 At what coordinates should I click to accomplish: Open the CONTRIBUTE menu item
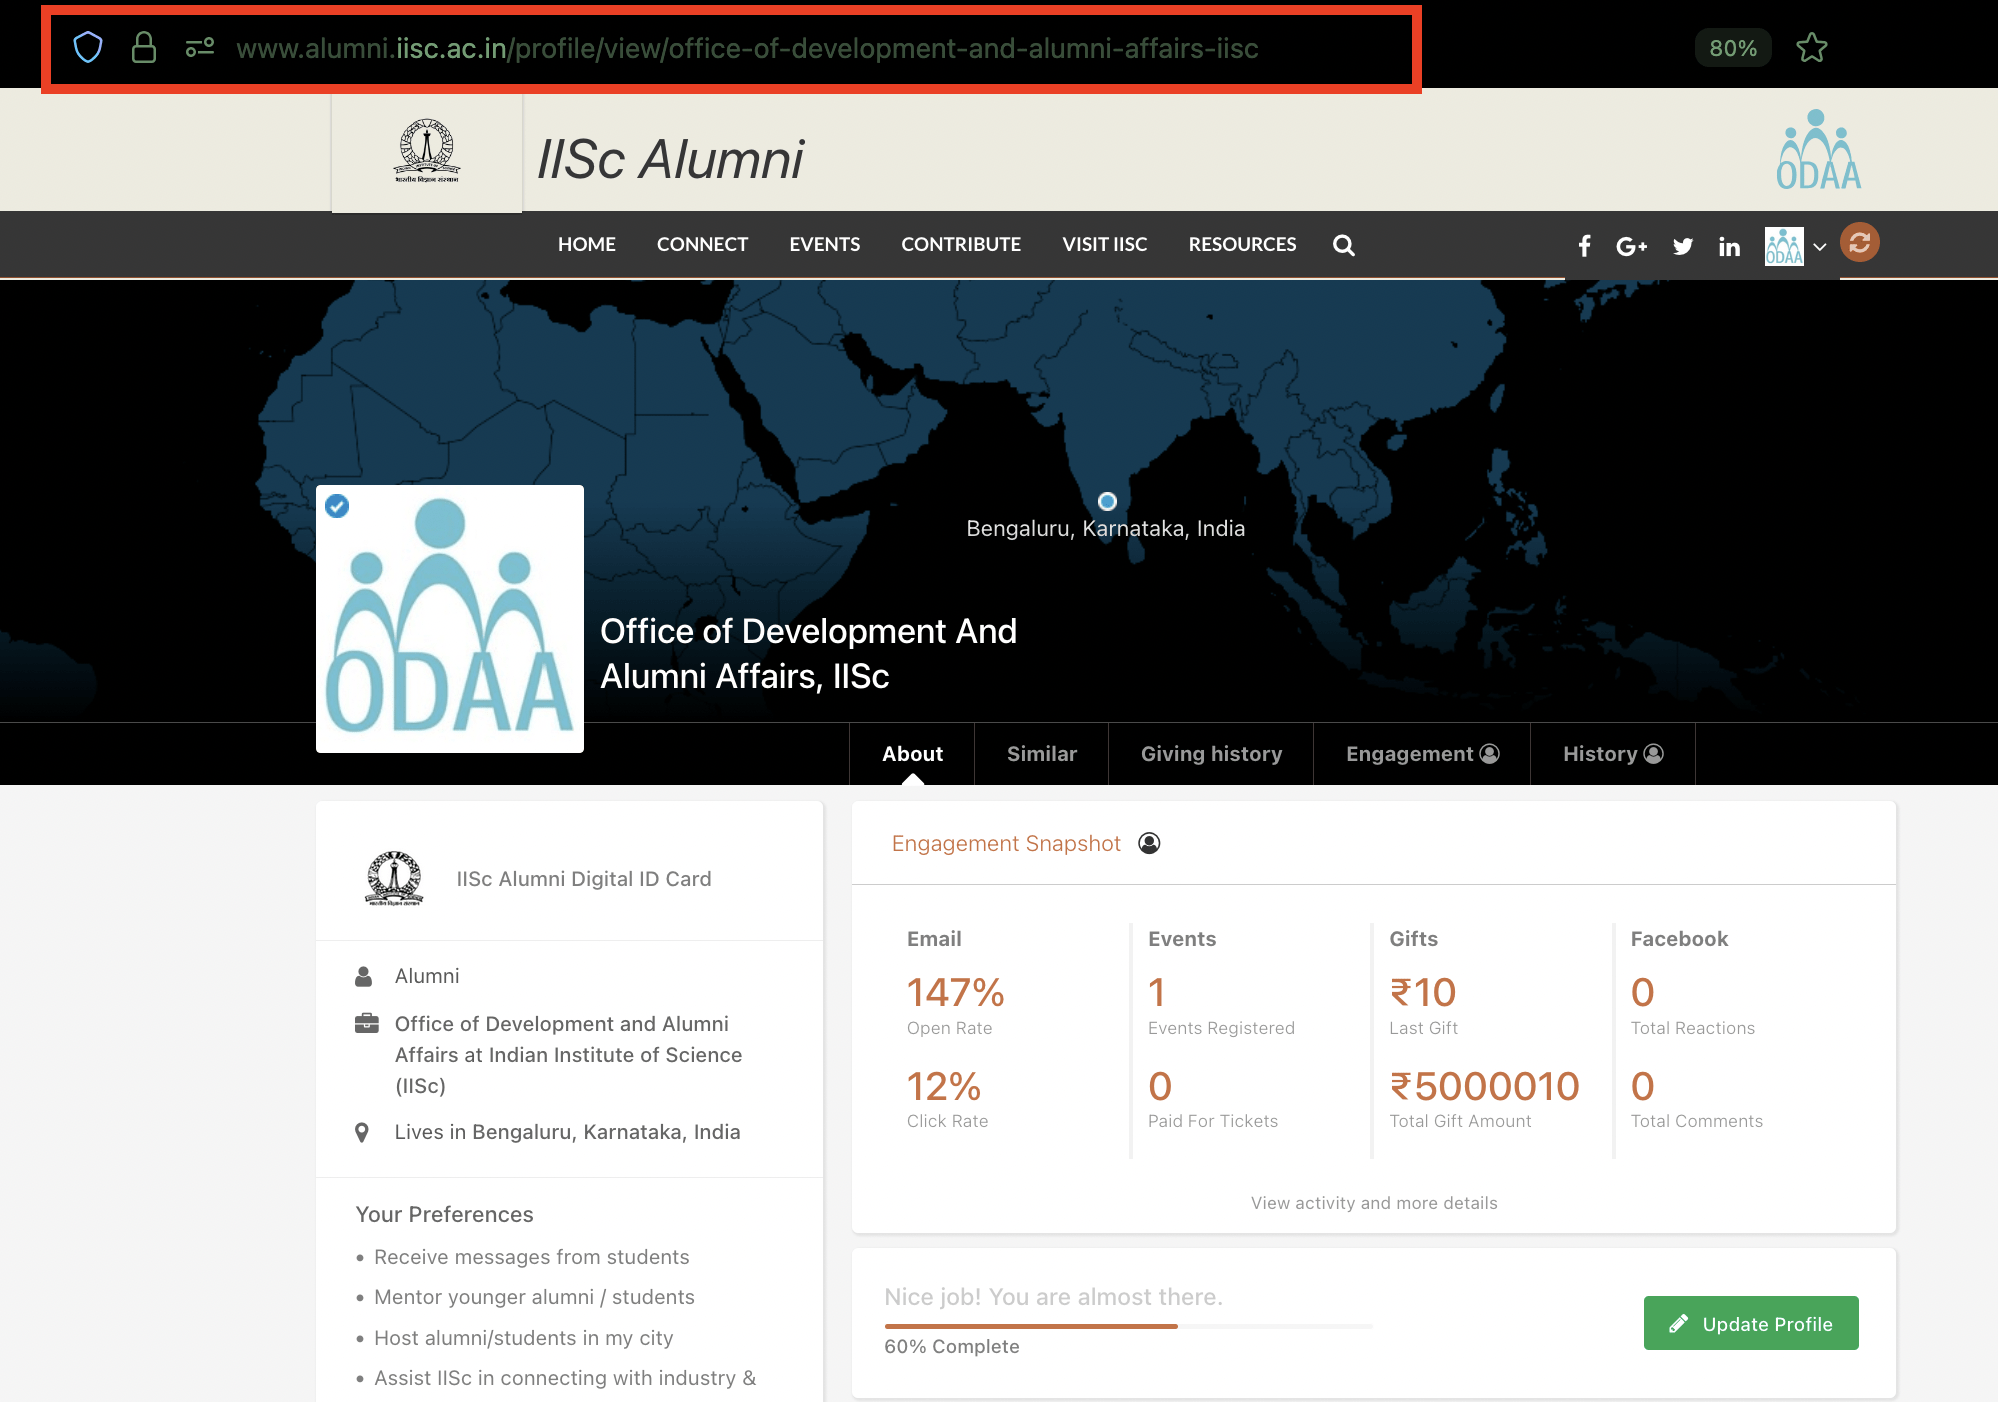click(x=960, y=244)
